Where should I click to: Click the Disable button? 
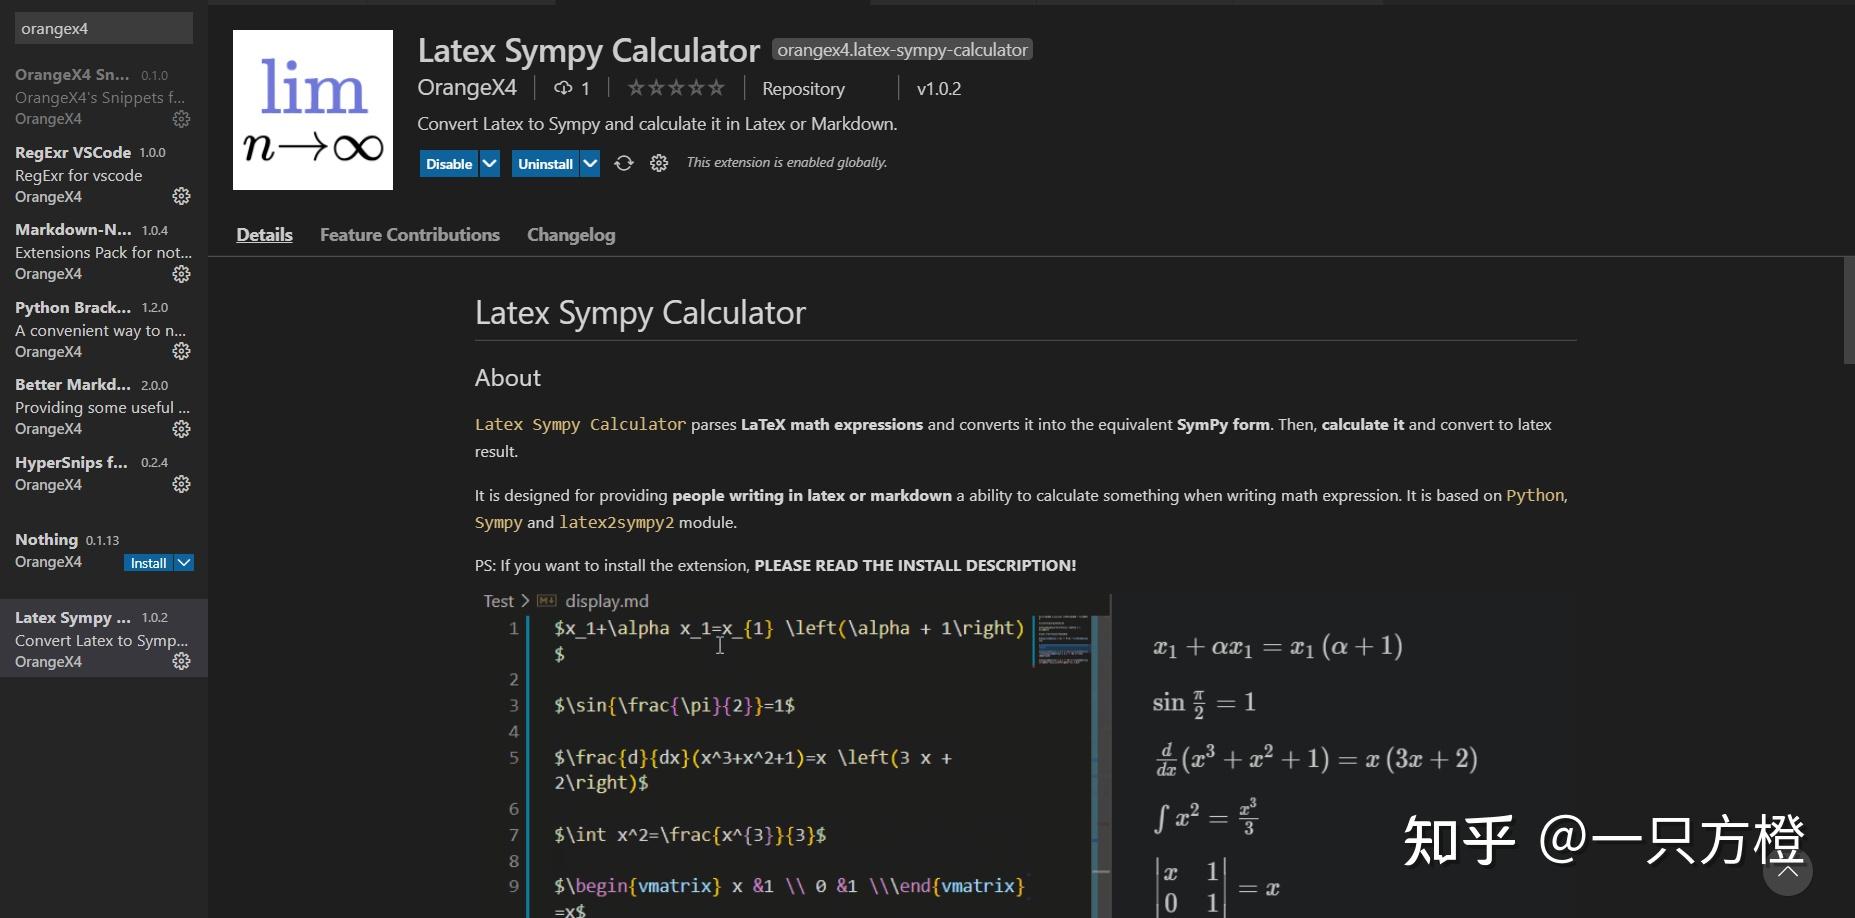coord(447,163)
